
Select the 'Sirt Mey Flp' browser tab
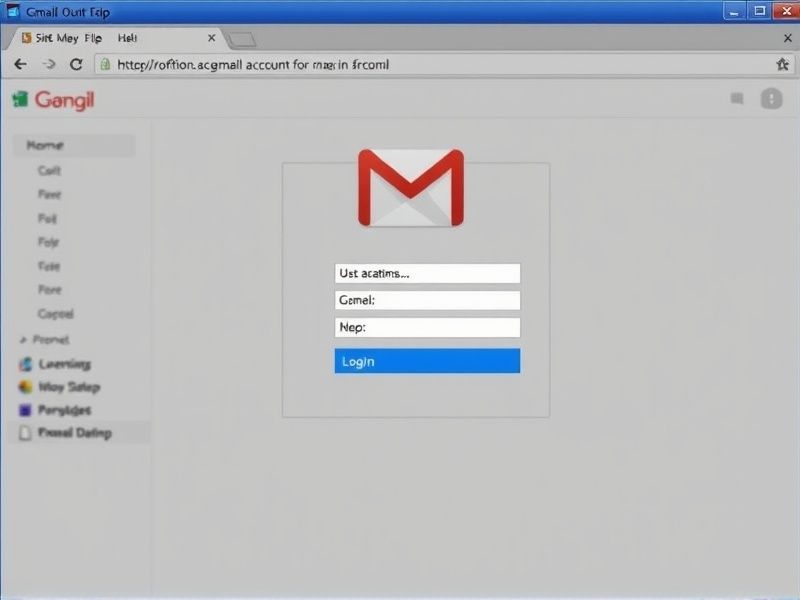[x=115, y=38]
